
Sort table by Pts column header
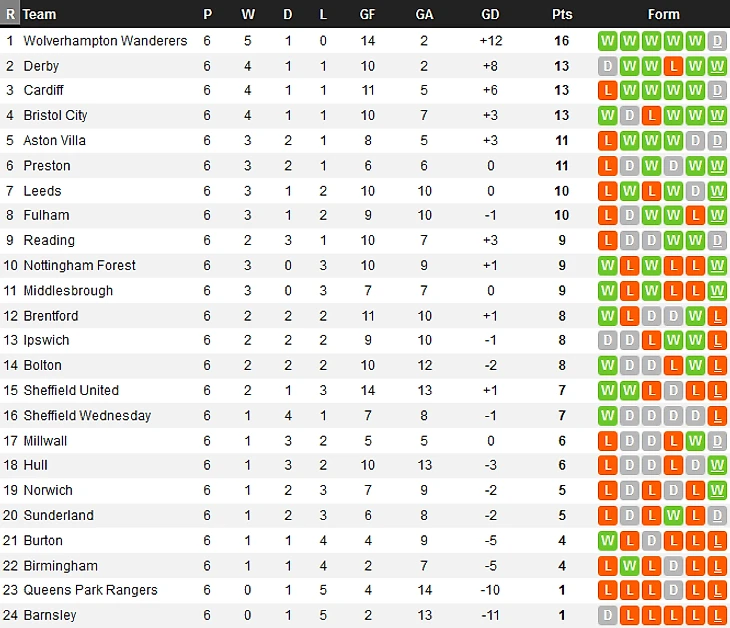[562, 14]
